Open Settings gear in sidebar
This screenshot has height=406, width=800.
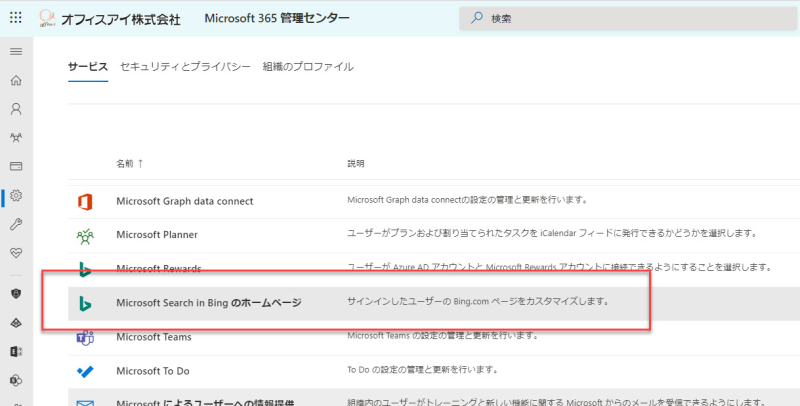[16, 195]
